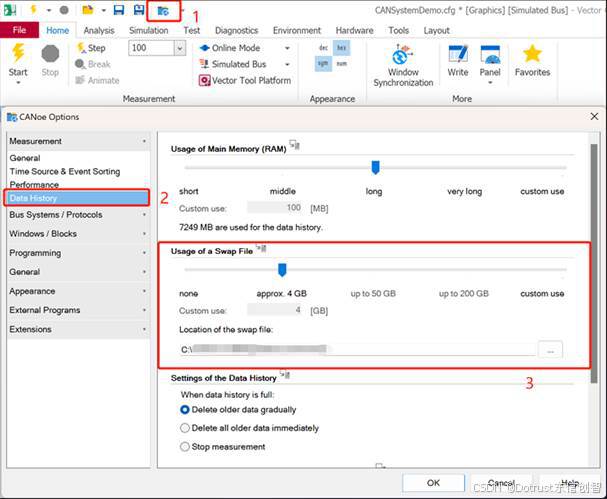Click the Stop circle icon in quick access toolbar

pos(64,10)
